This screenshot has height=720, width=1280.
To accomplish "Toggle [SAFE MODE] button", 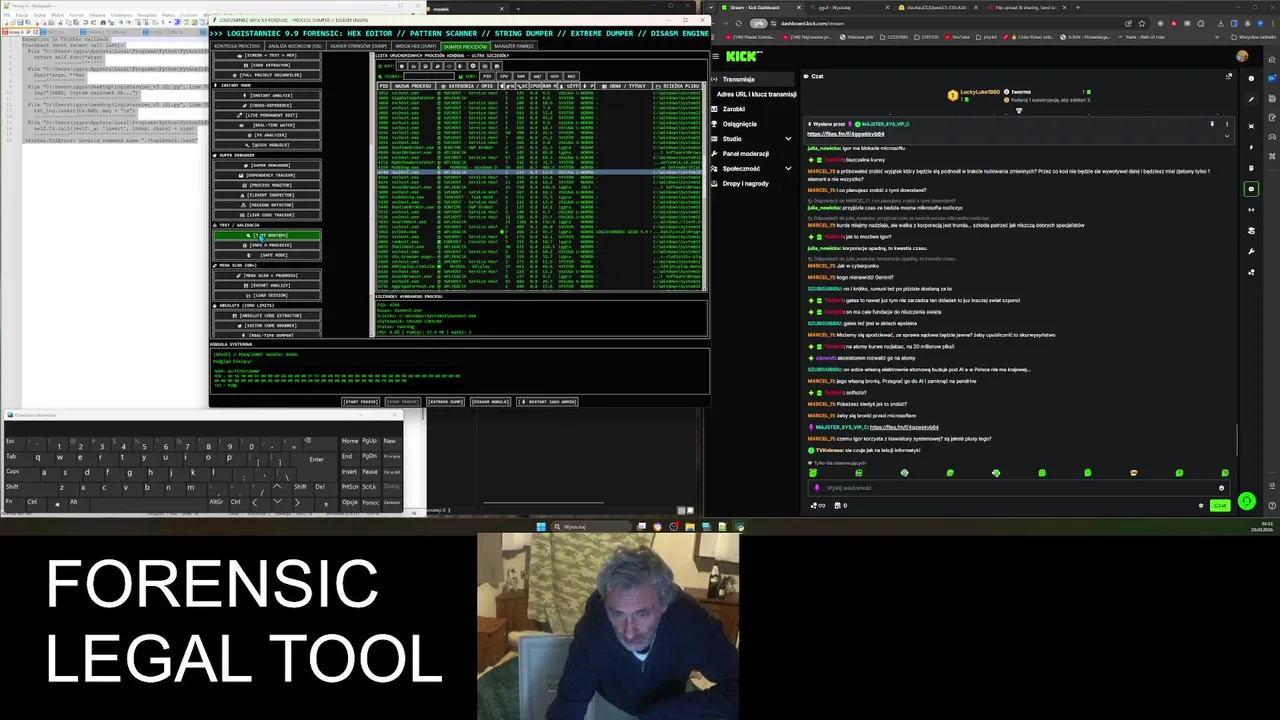I will [x=267, y=255].
